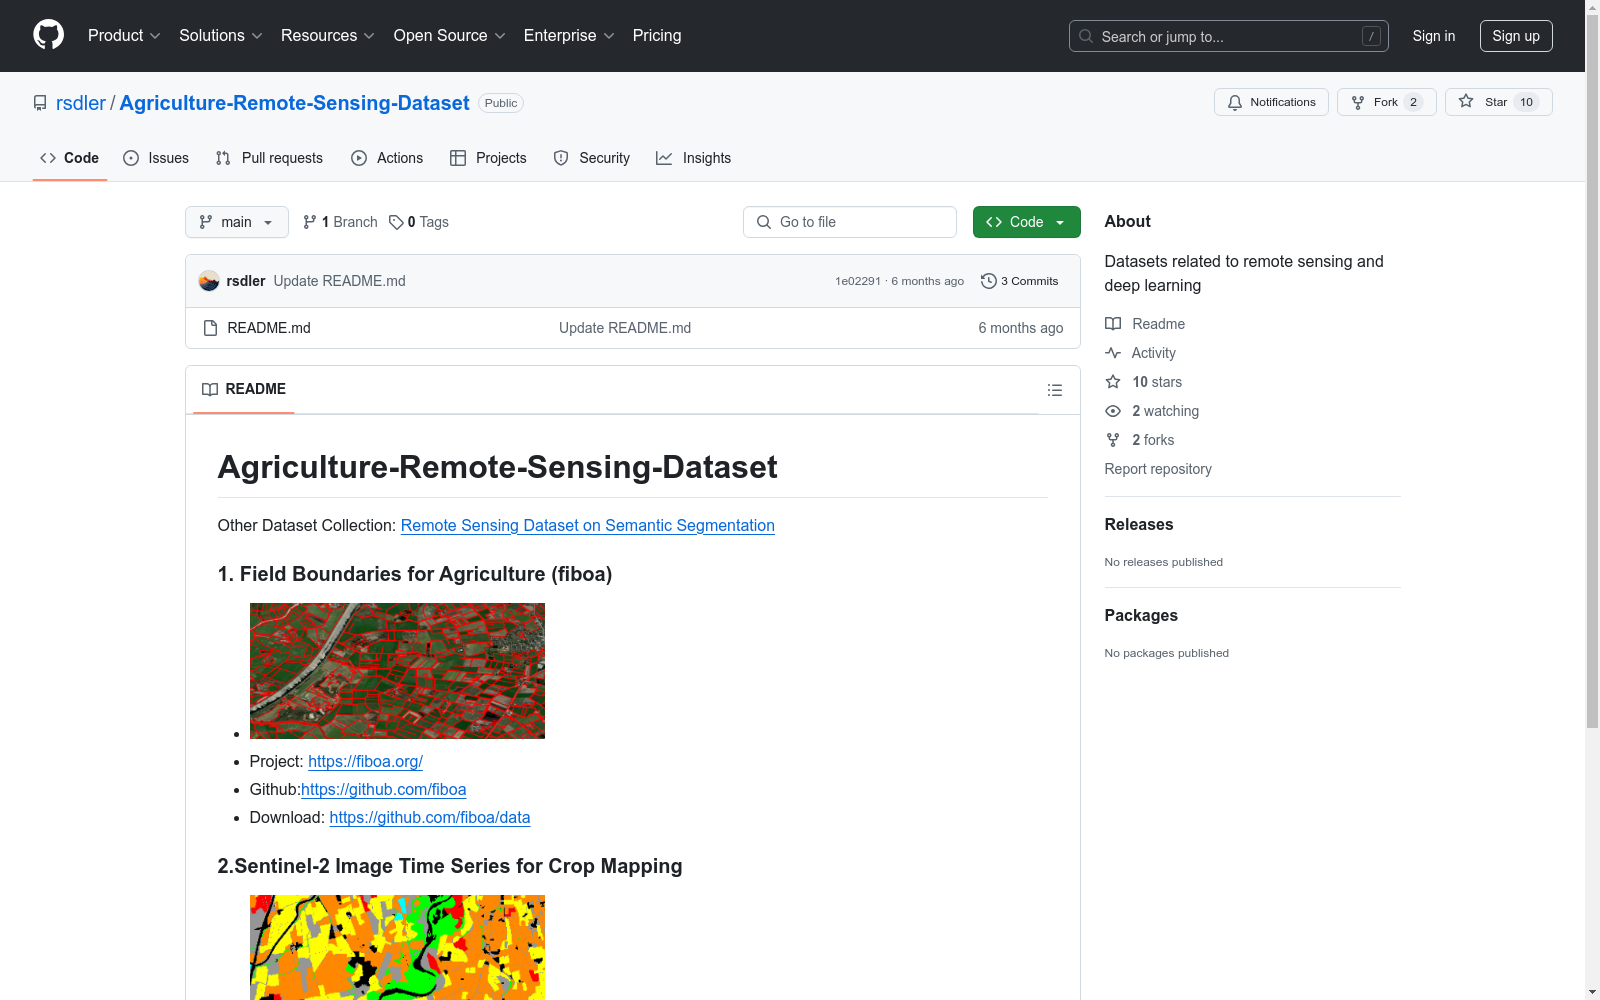Expand the Product menu

click(x=124, y=35)
